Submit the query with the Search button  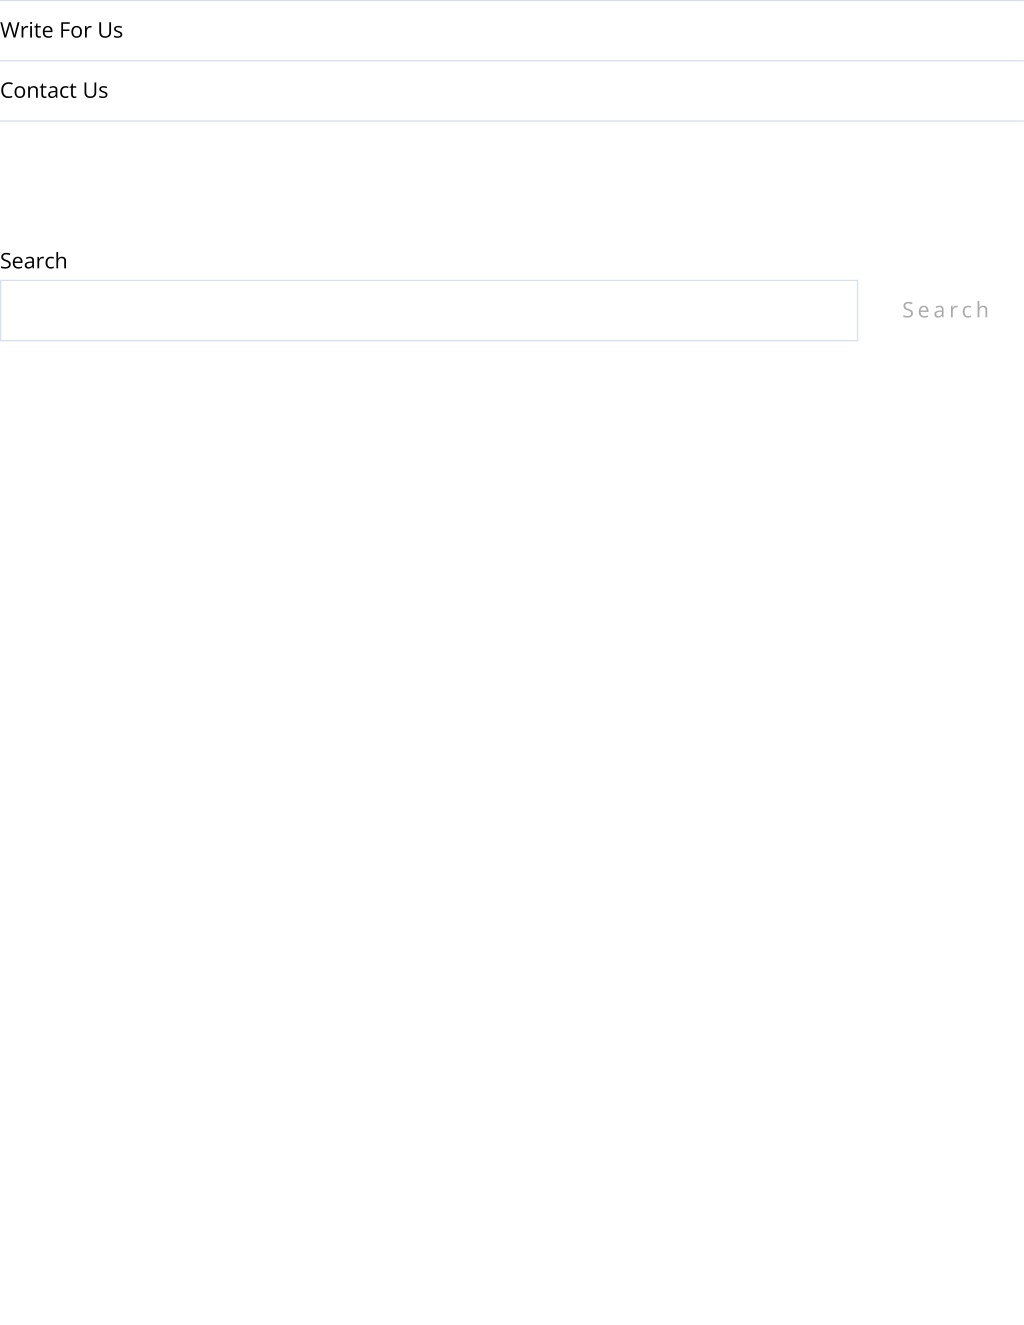[946, 310]
